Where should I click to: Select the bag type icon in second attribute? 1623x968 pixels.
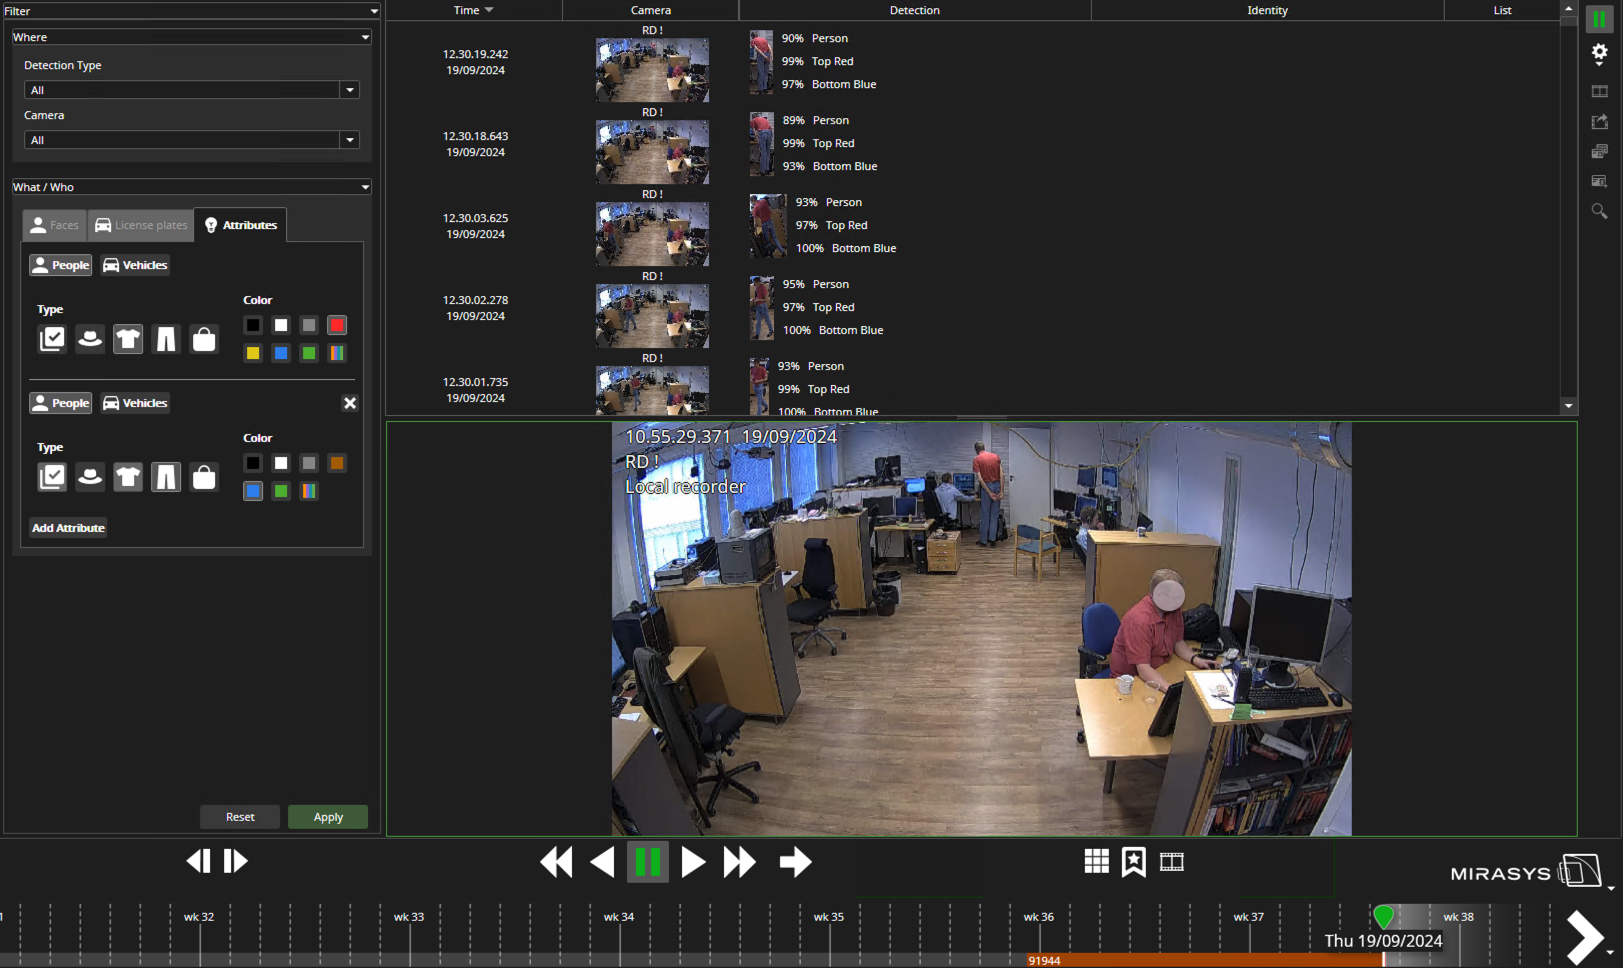(204, 477)
